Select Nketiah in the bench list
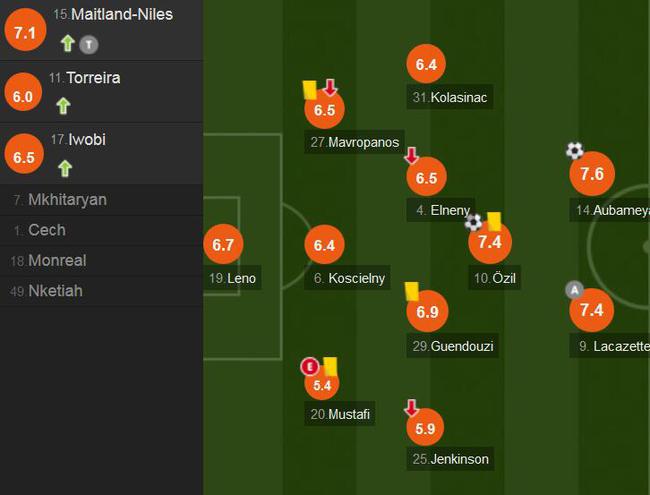Viewport: 650px width, 495px height. pyautogui.click(x=101, y=291)
